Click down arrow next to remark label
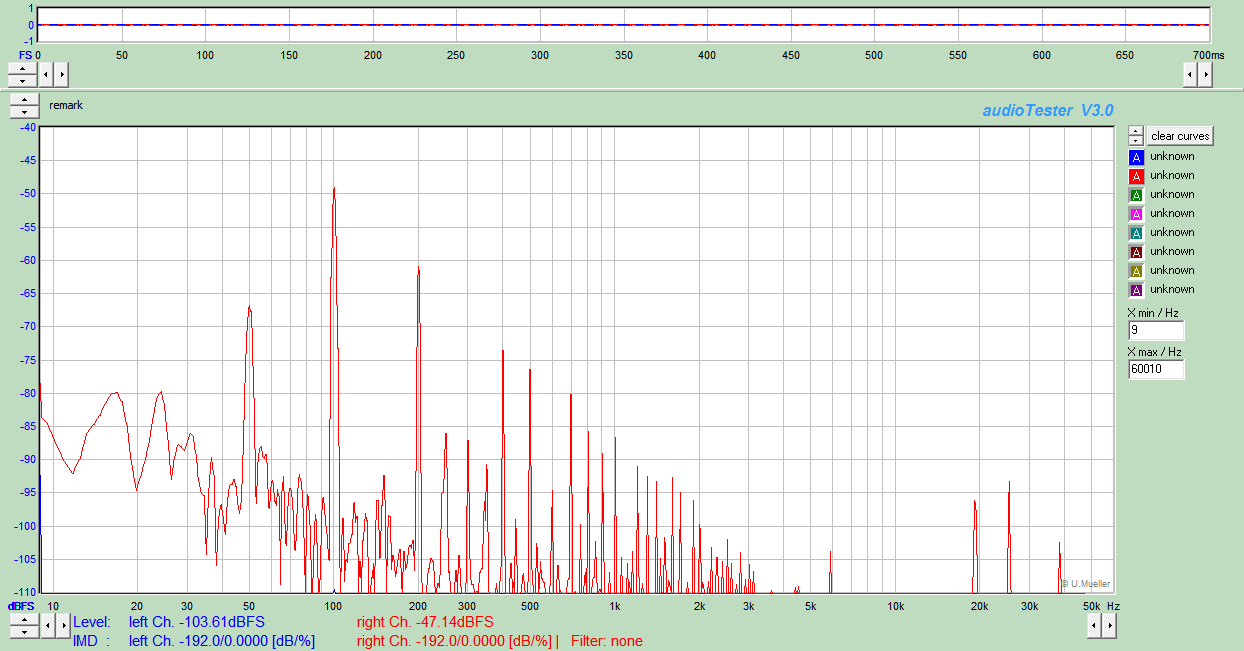The height and width of the screenshot is (651, 1244). 23,112
